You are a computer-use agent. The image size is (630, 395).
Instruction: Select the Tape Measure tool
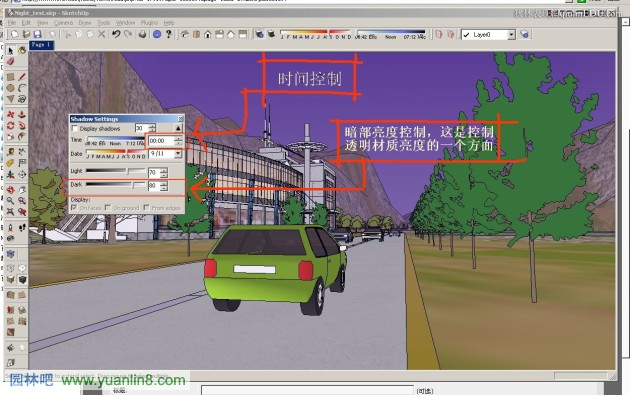pyautogui.click(x=10, y=152)
